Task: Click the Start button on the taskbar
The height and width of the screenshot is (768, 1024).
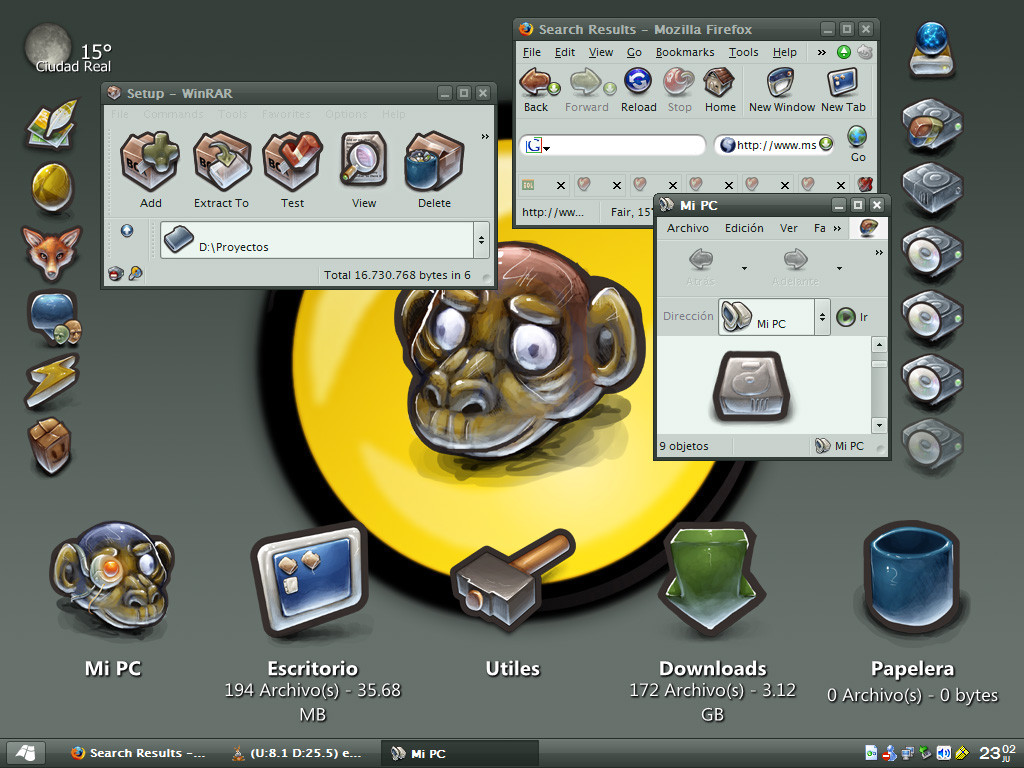Action: point(25,753)
